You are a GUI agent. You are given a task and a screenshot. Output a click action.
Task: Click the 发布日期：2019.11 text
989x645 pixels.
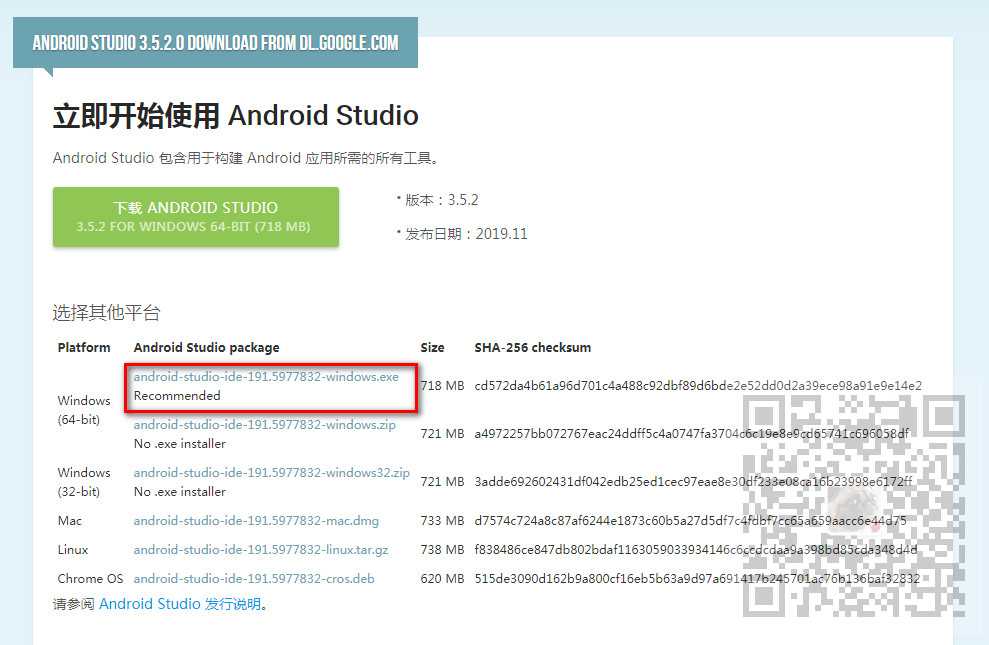(x=466, y=234)
